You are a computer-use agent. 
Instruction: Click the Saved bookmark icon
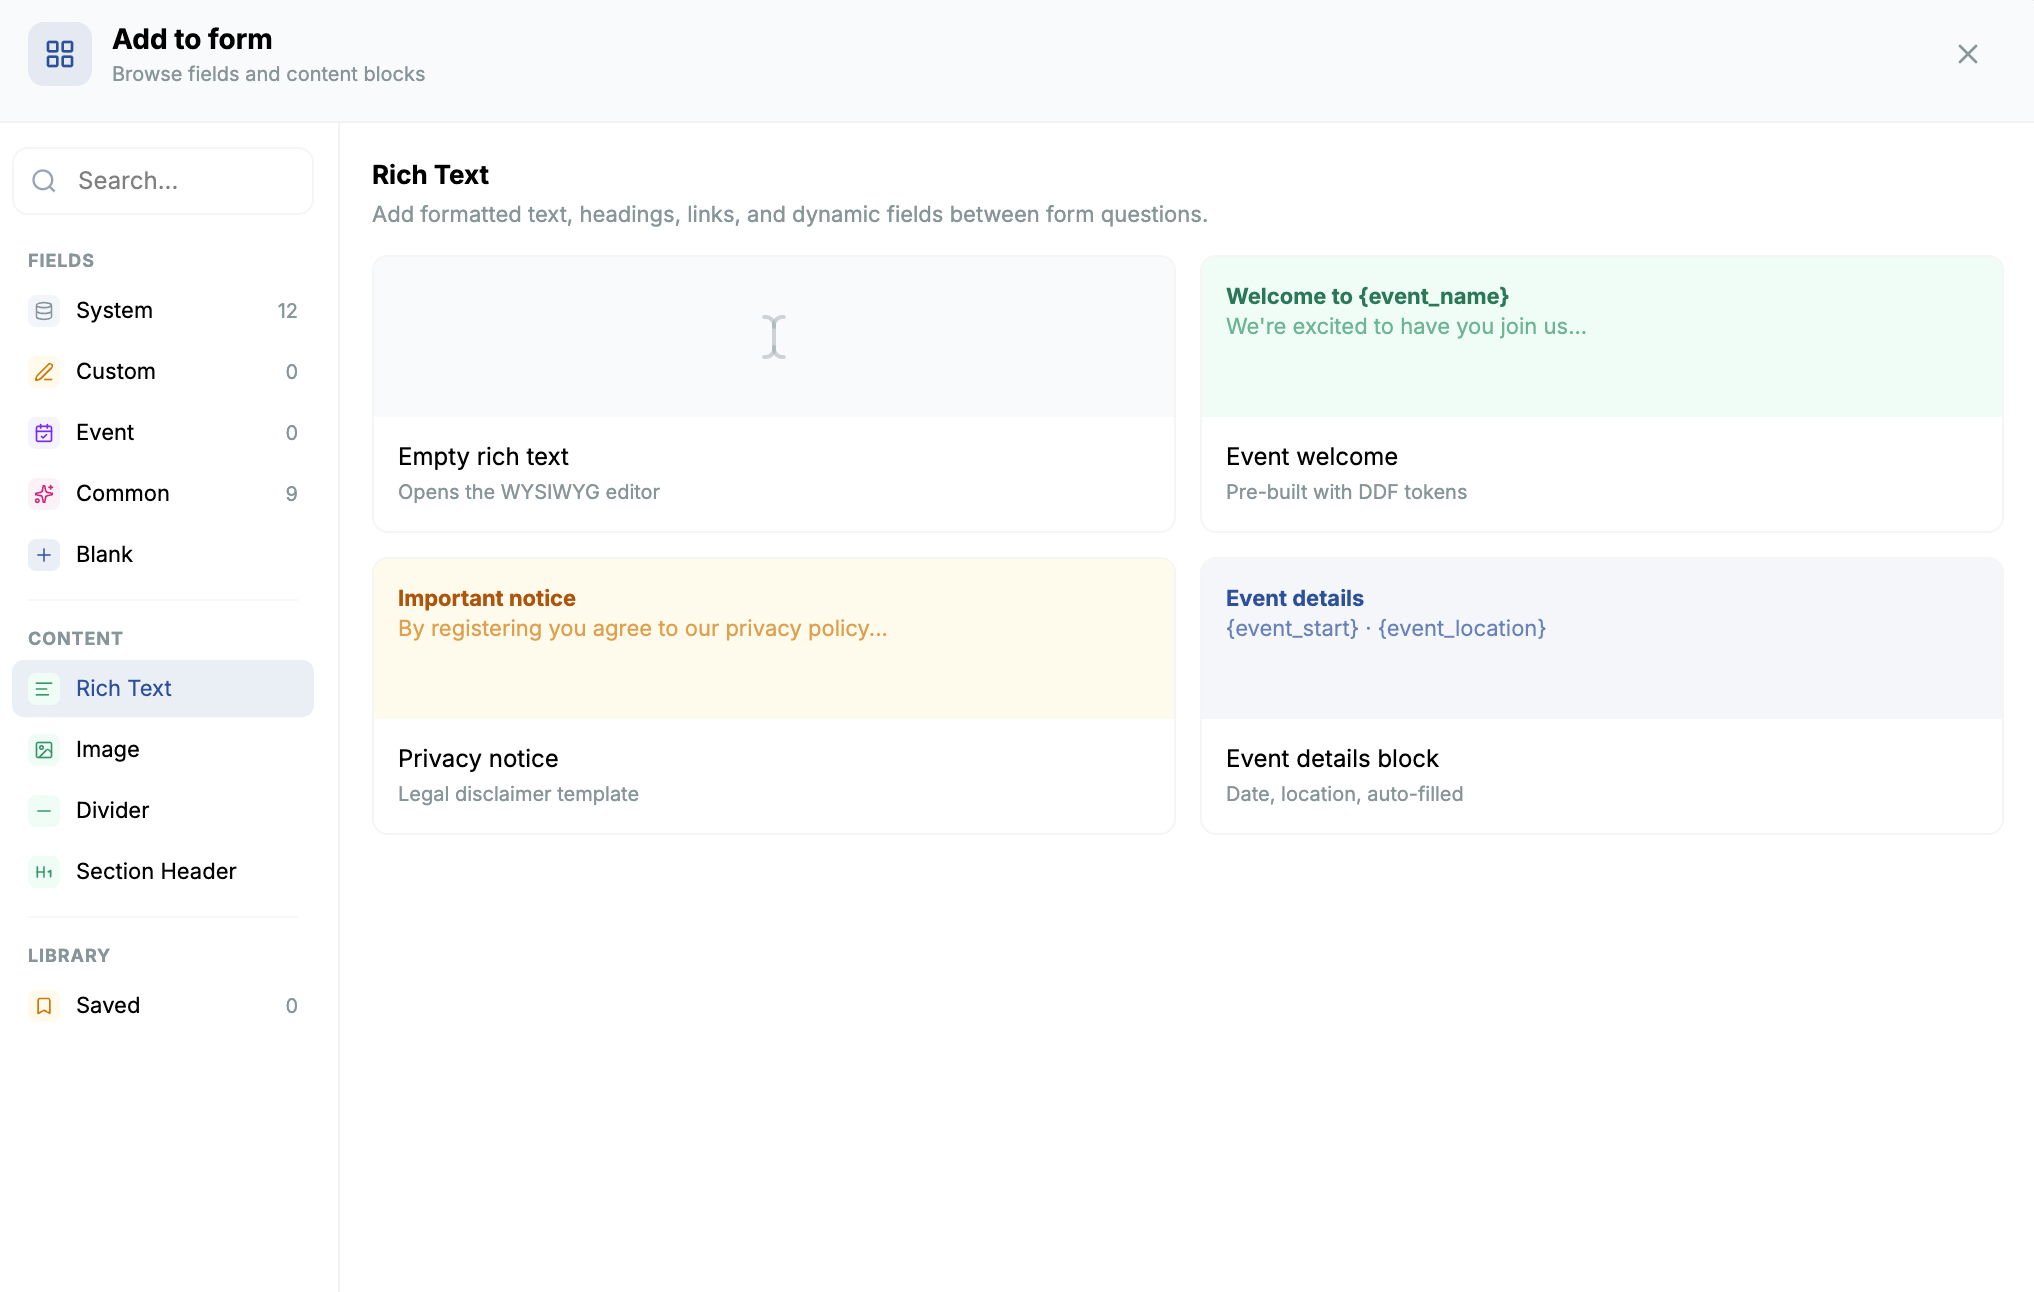click(44, 1006)
